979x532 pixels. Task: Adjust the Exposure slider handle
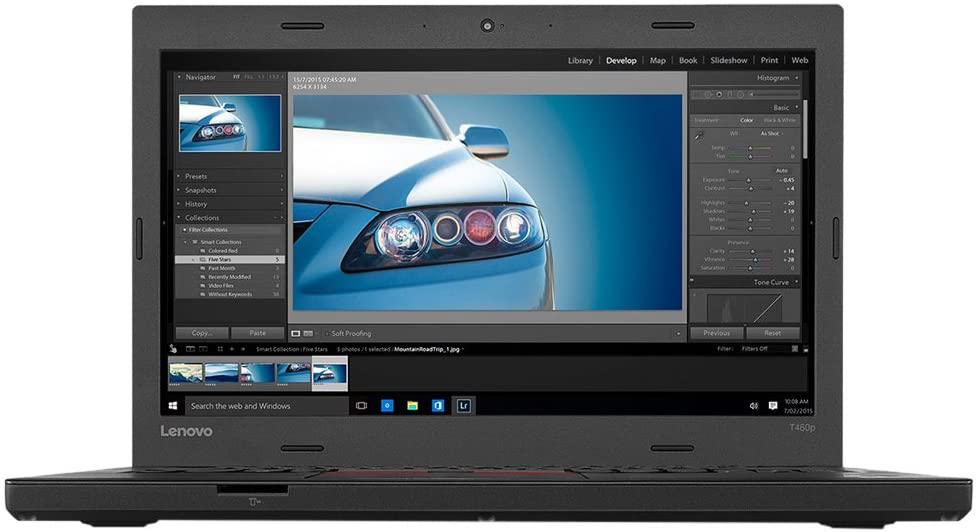749,180
